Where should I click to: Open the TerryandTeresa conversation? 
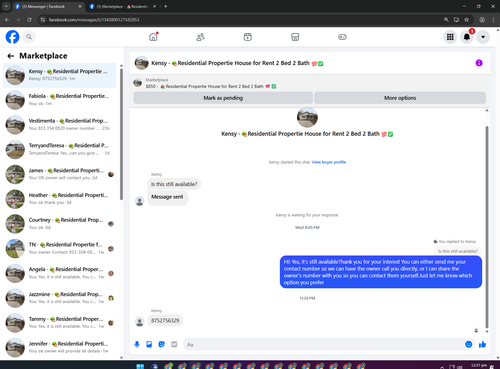[x=59, y=149]
